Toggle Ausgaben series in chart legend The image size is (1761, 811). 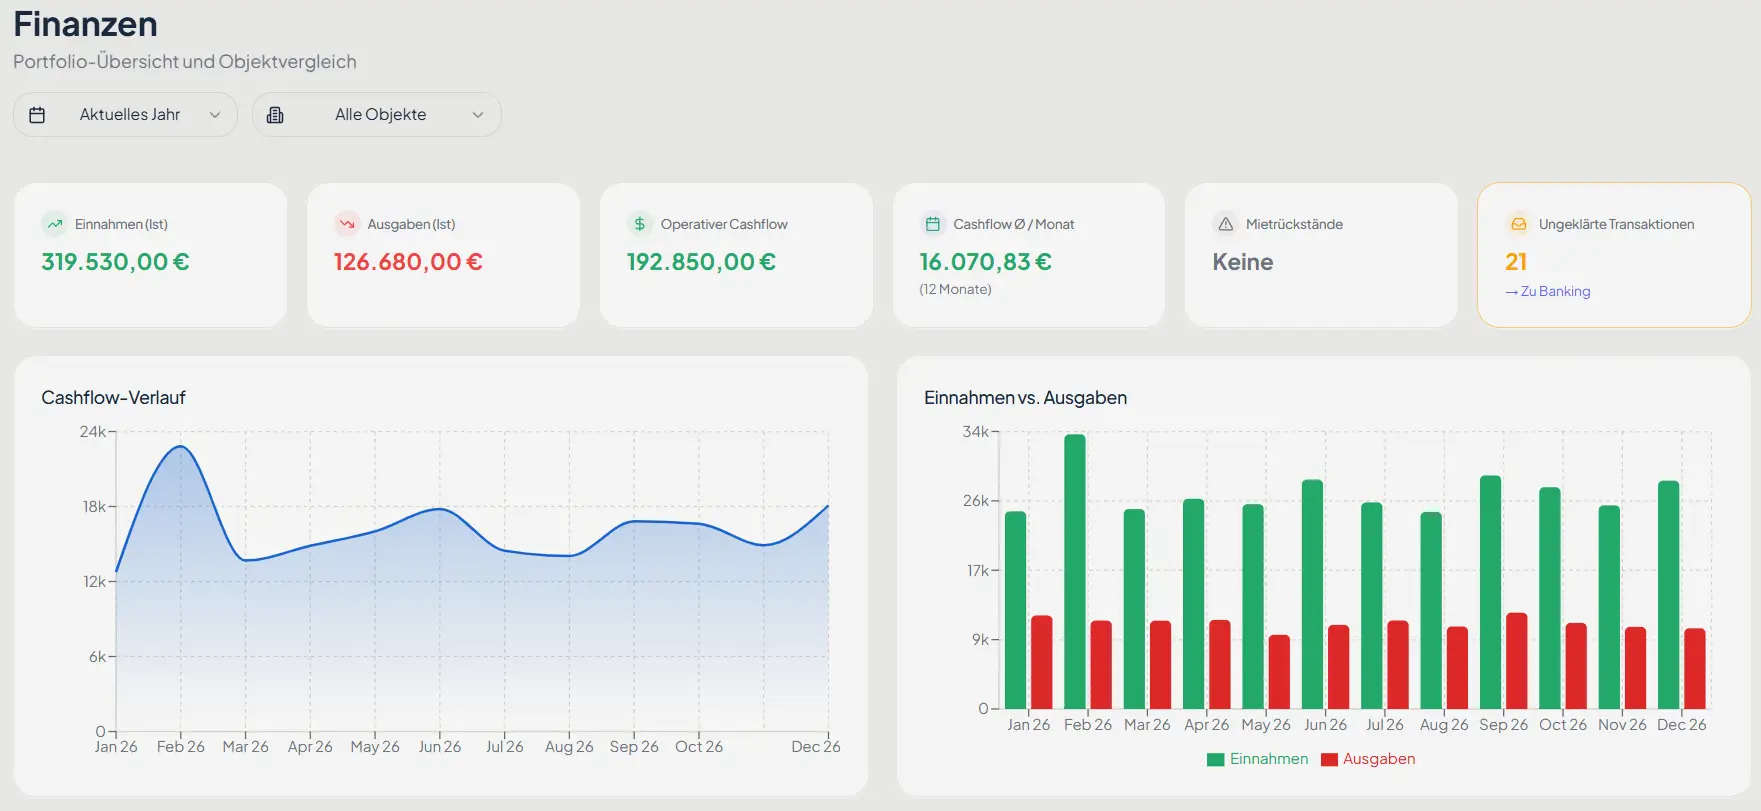point(1368,759)
